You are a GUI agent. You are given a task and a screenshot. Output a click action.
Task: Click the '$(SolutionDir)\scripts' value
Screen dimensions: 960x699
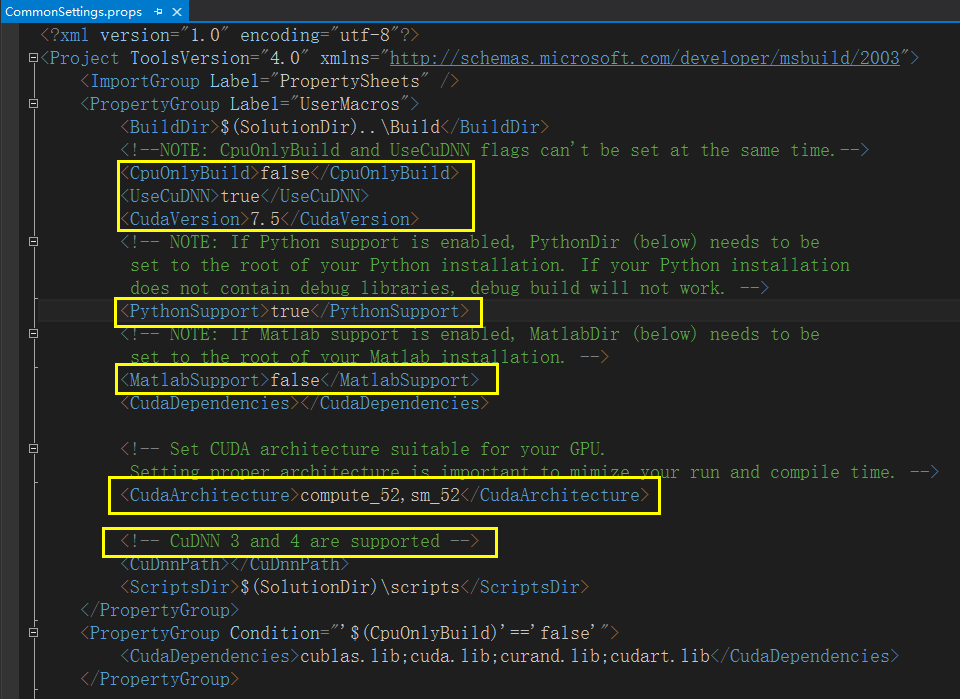[x=350, y=587]
